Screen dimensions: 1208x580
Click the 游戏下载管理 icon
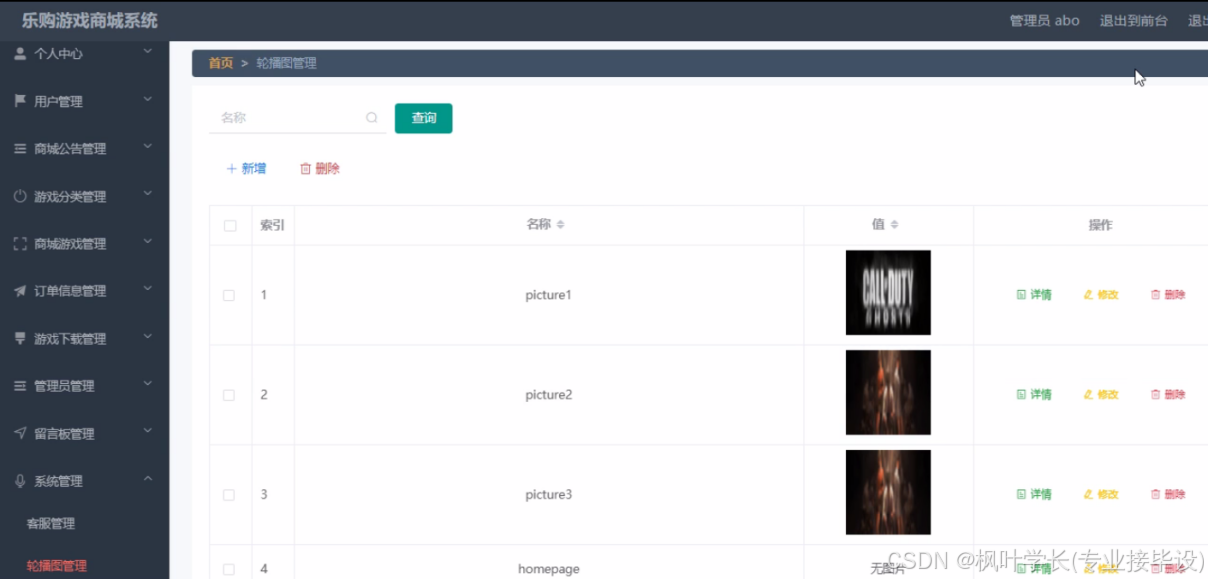click(20, 338)
